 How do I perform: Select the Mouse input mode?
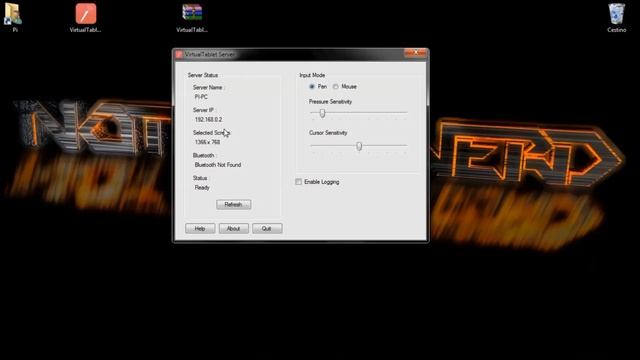pos(336,87)
